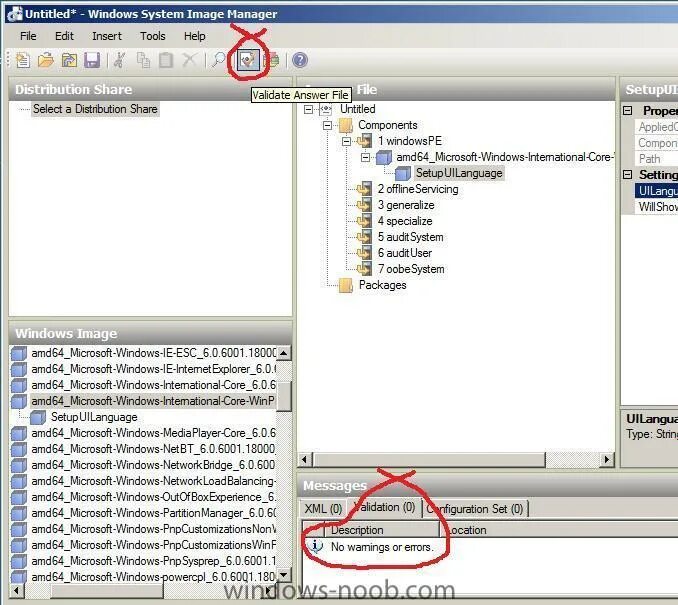Collapse the Properties section in the properties pane

tap(628, 111)
